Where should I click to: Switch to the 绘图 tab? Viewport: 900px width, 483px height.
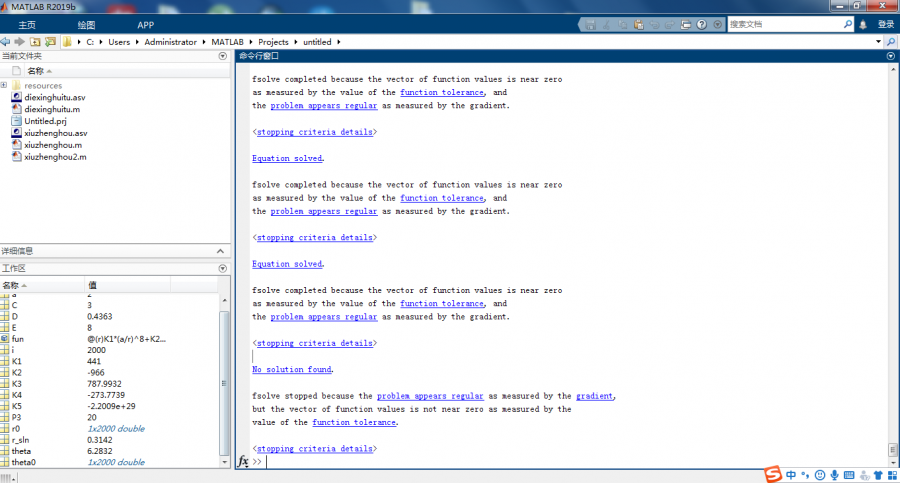(x=86, y=24)
